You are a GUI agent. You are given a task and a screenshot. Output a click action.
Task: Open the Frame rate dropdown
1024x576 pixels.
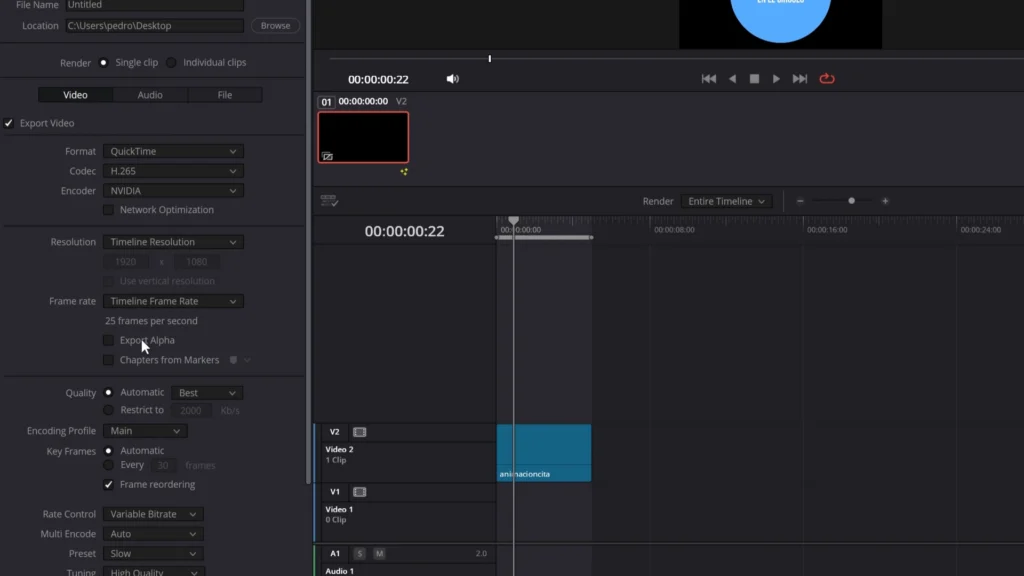tap(173, 301)
